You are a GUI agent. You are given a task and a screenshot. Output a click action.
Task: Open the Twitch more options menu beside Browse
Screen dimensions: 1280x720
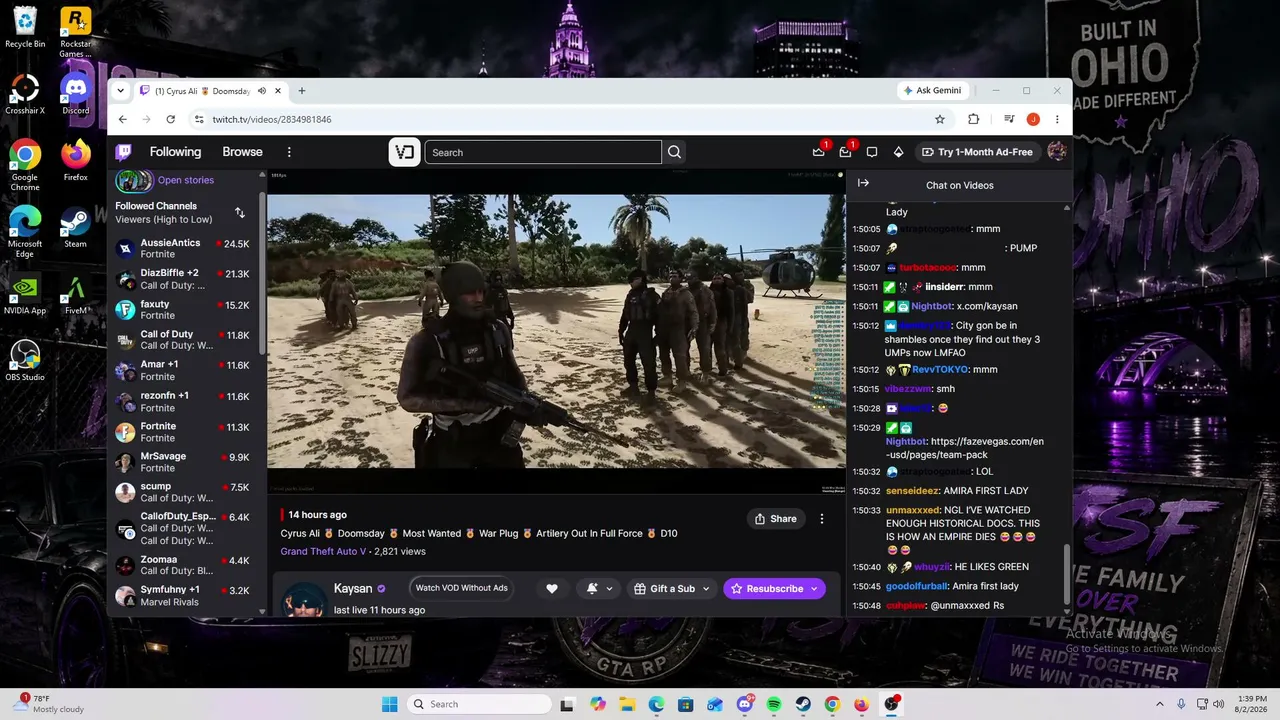(289, 152)
